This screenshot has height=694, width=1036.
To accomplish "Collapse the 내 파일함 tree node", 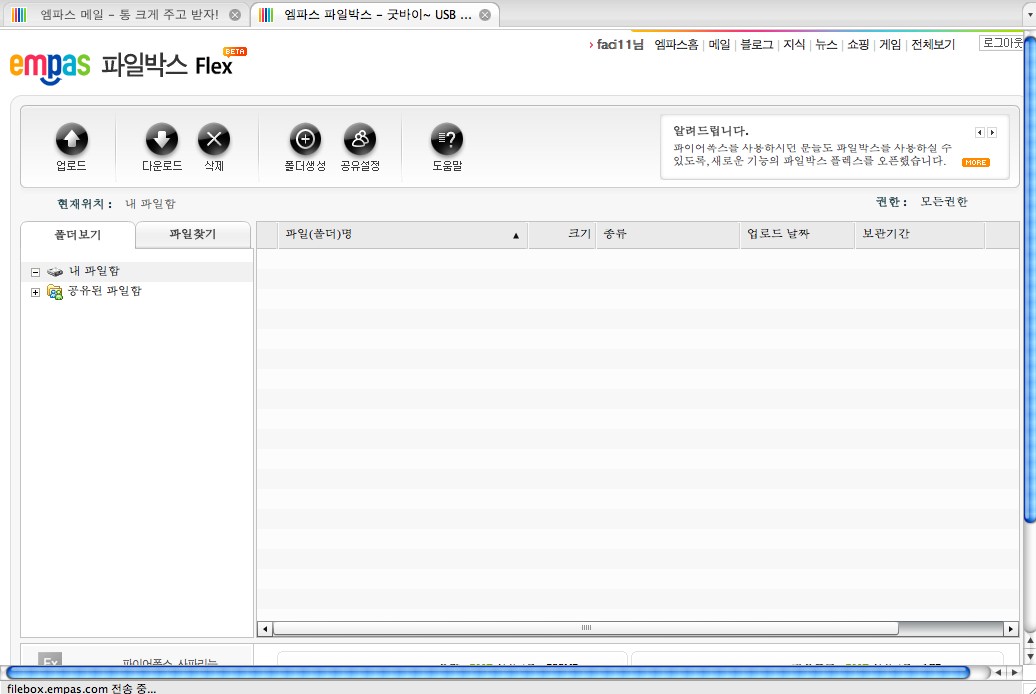I will click(36, 272).
